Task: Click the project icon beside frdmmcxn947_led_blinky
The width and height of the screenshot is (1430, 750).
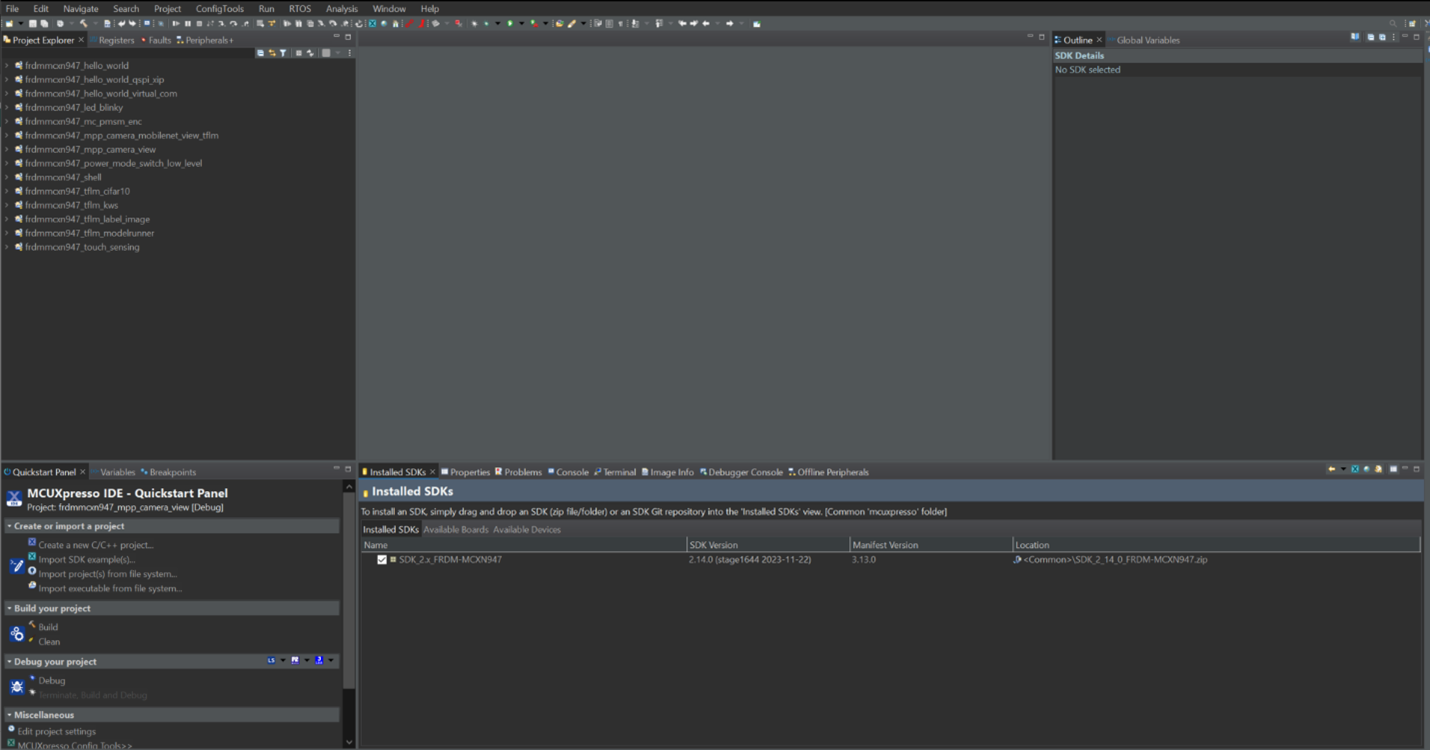Action: 18,107
